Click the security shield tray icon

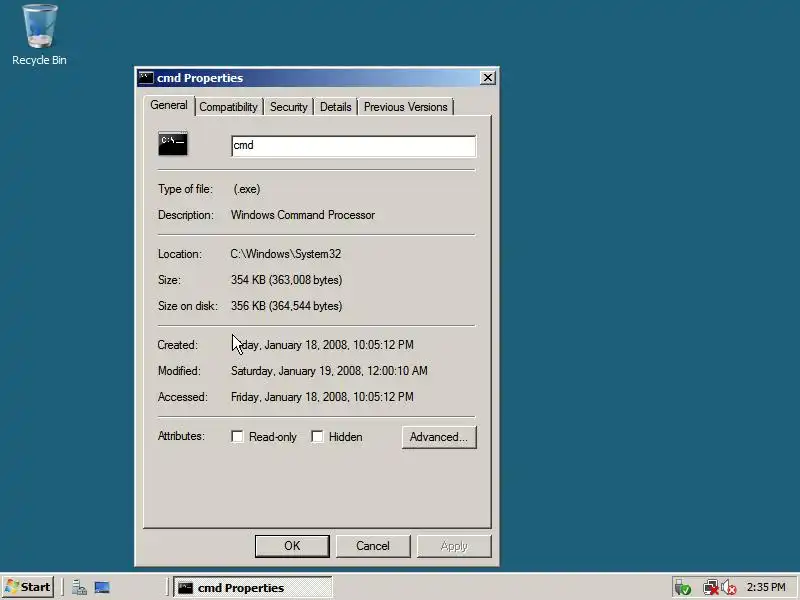pos(683,587)
